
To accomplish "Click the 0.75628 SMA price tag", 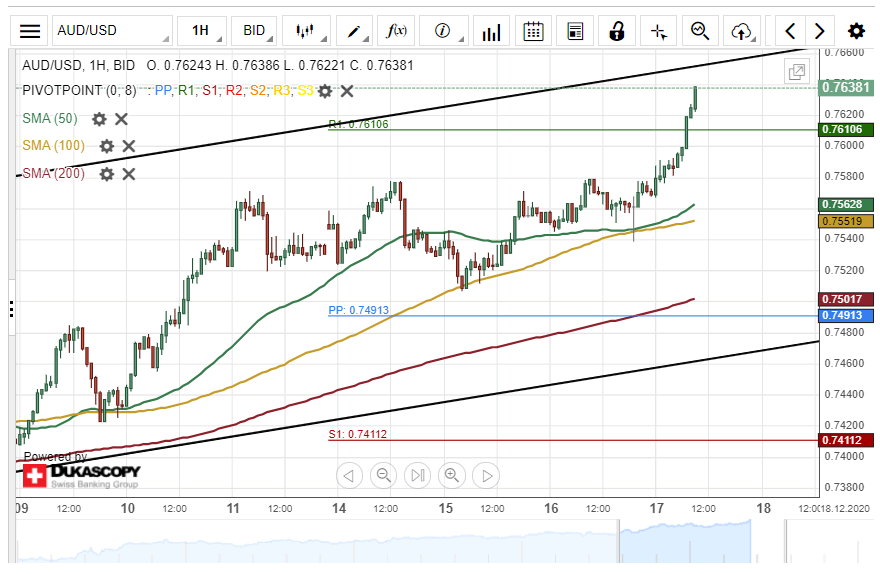I will 846,204.
